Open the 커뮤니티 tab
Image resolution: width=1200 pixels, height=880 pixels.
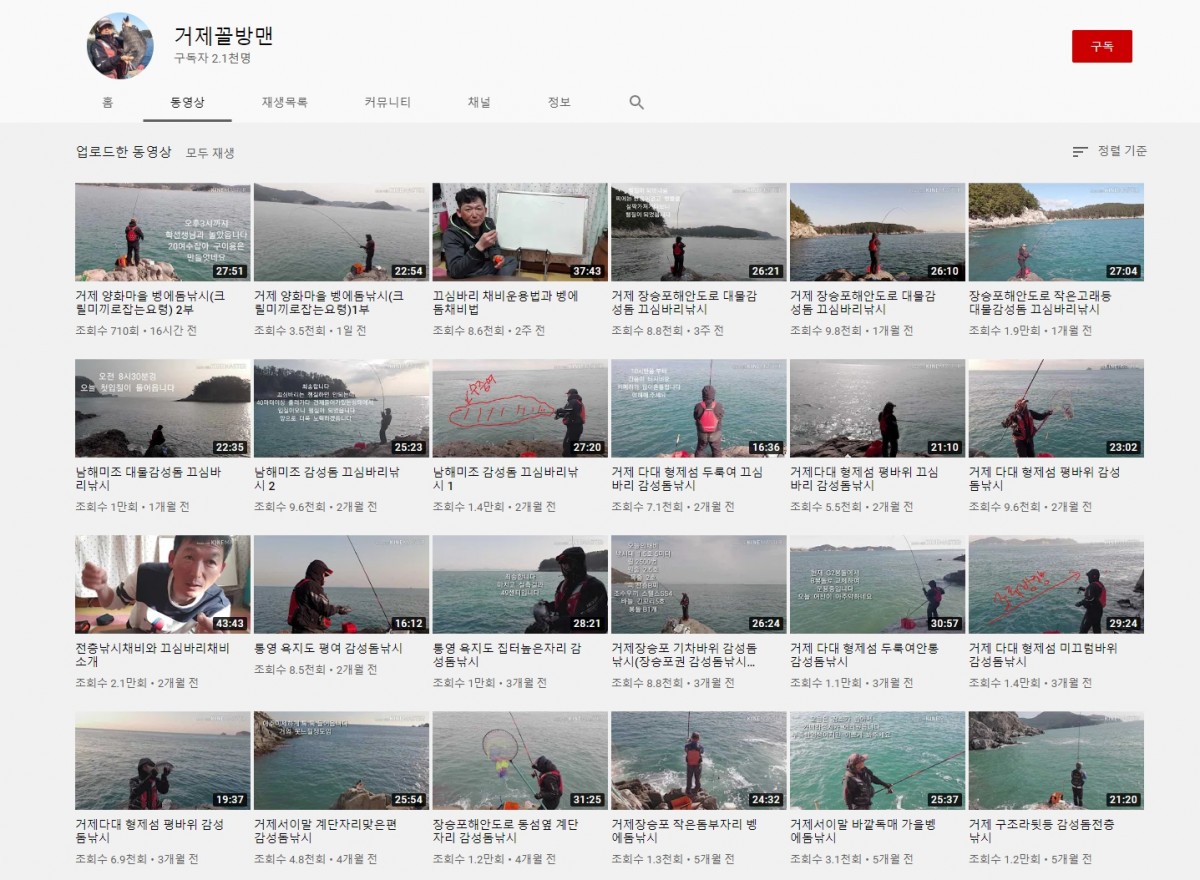[x=387, y=102]
